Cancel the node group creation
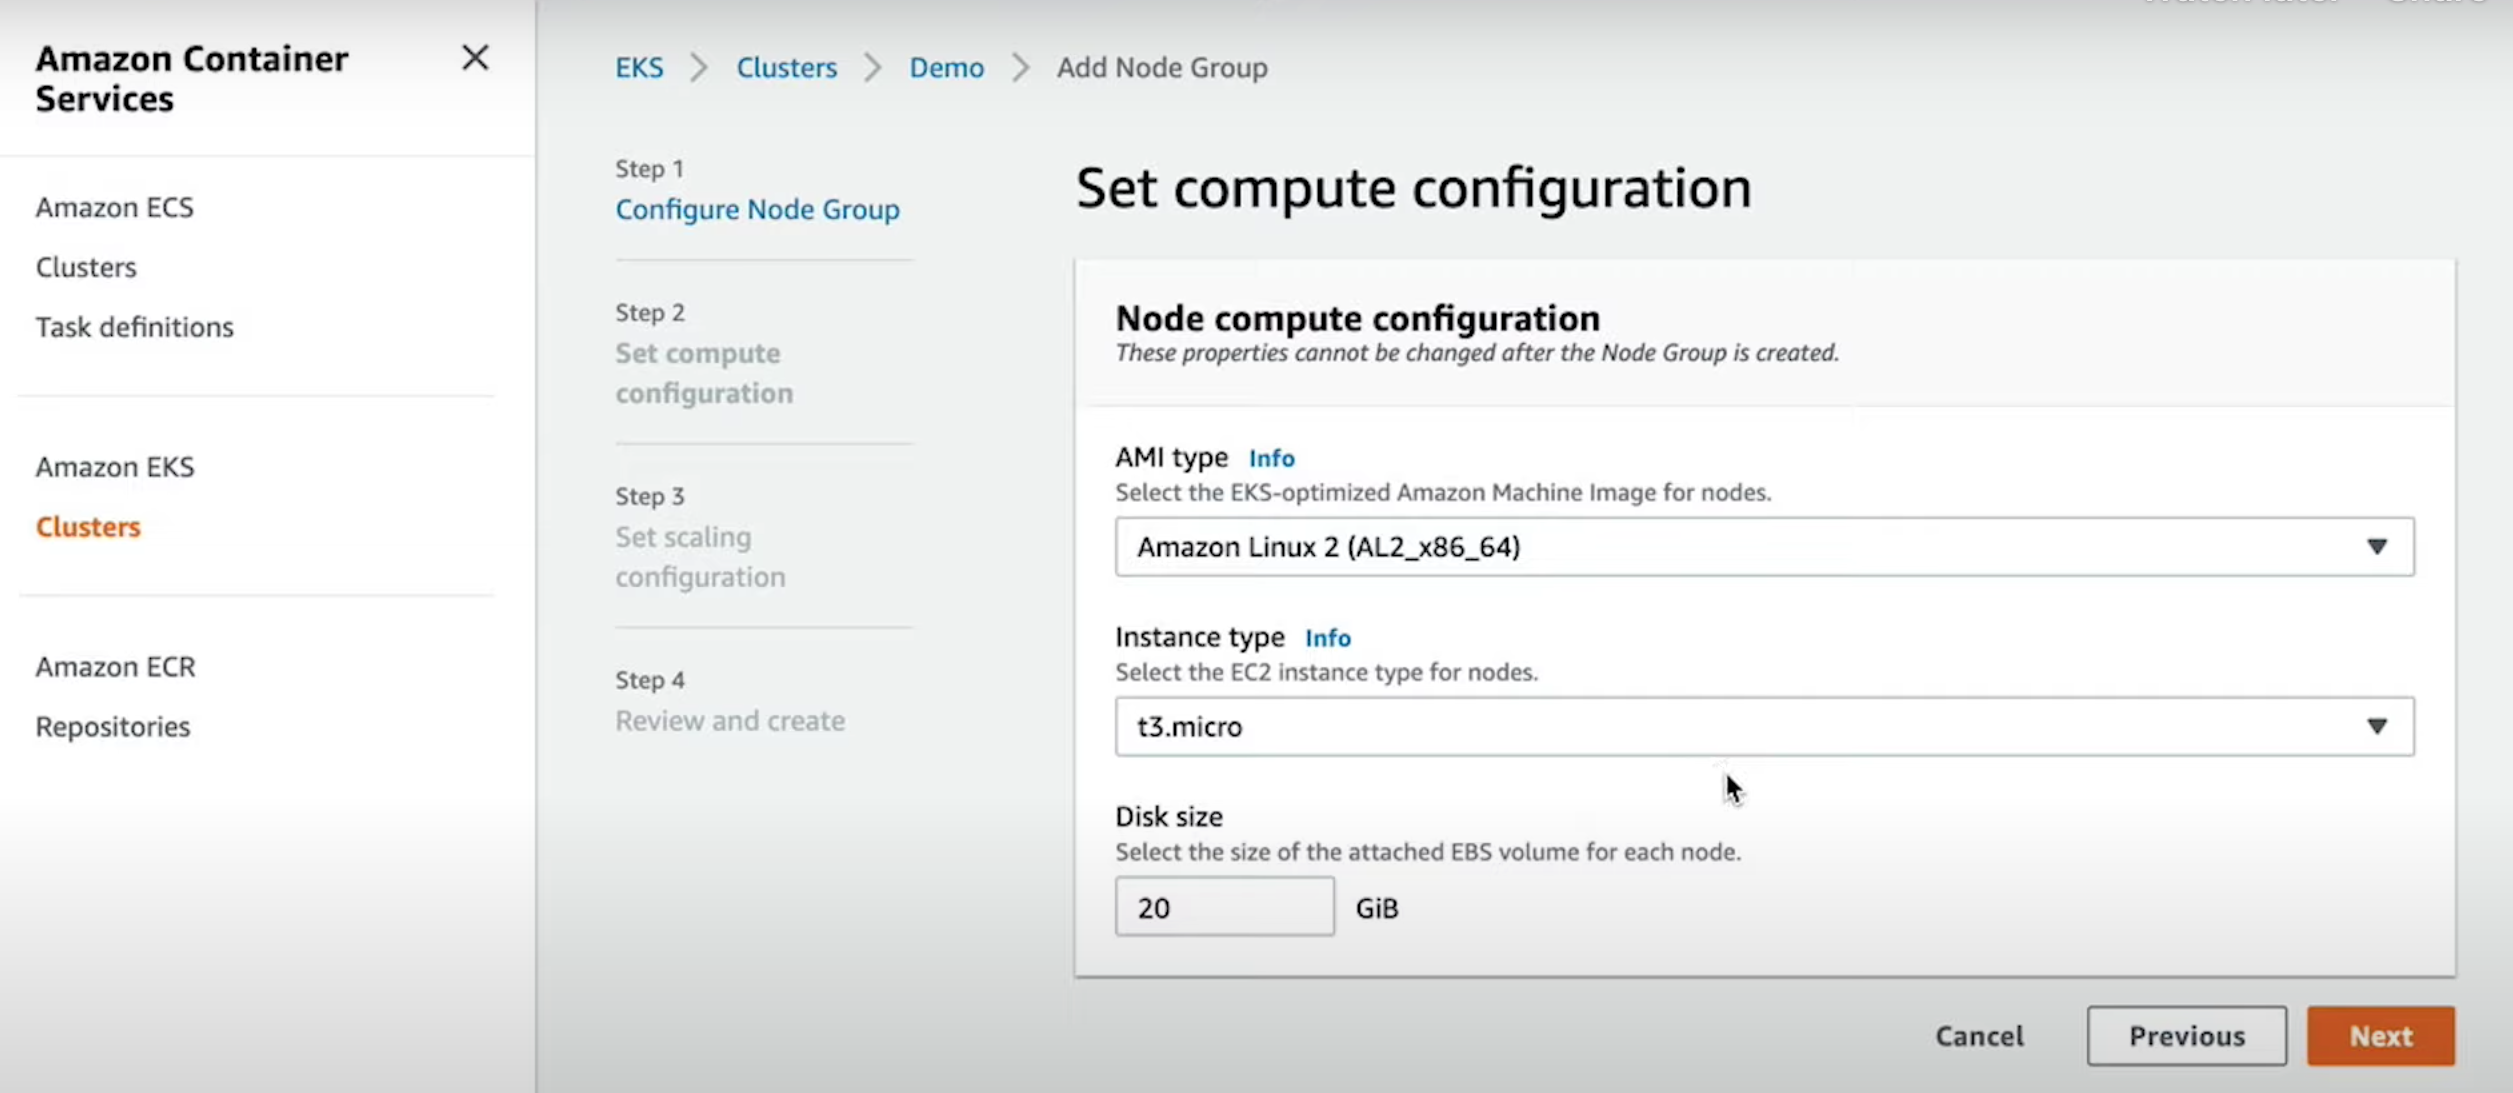2513x1093 pixels. click(x=1979, y=1036)
